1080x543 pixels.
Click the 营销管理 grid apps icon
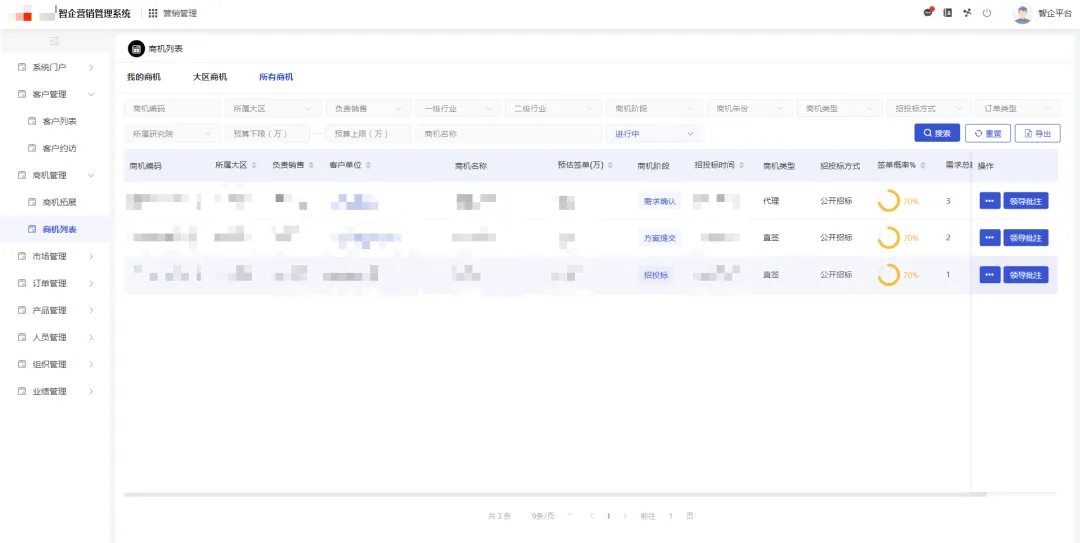(153, 13)
